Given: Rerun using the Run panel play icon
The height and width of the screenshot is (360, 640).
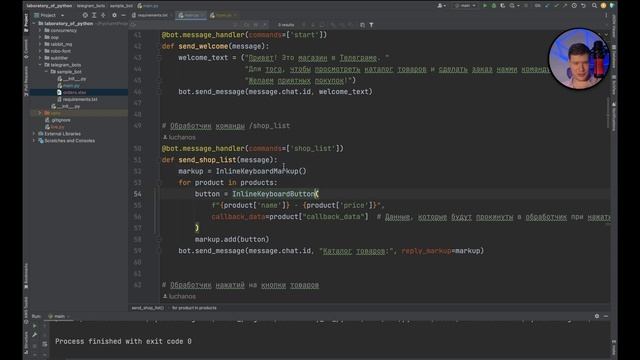Looking at the screenshot, I should 35,326.
